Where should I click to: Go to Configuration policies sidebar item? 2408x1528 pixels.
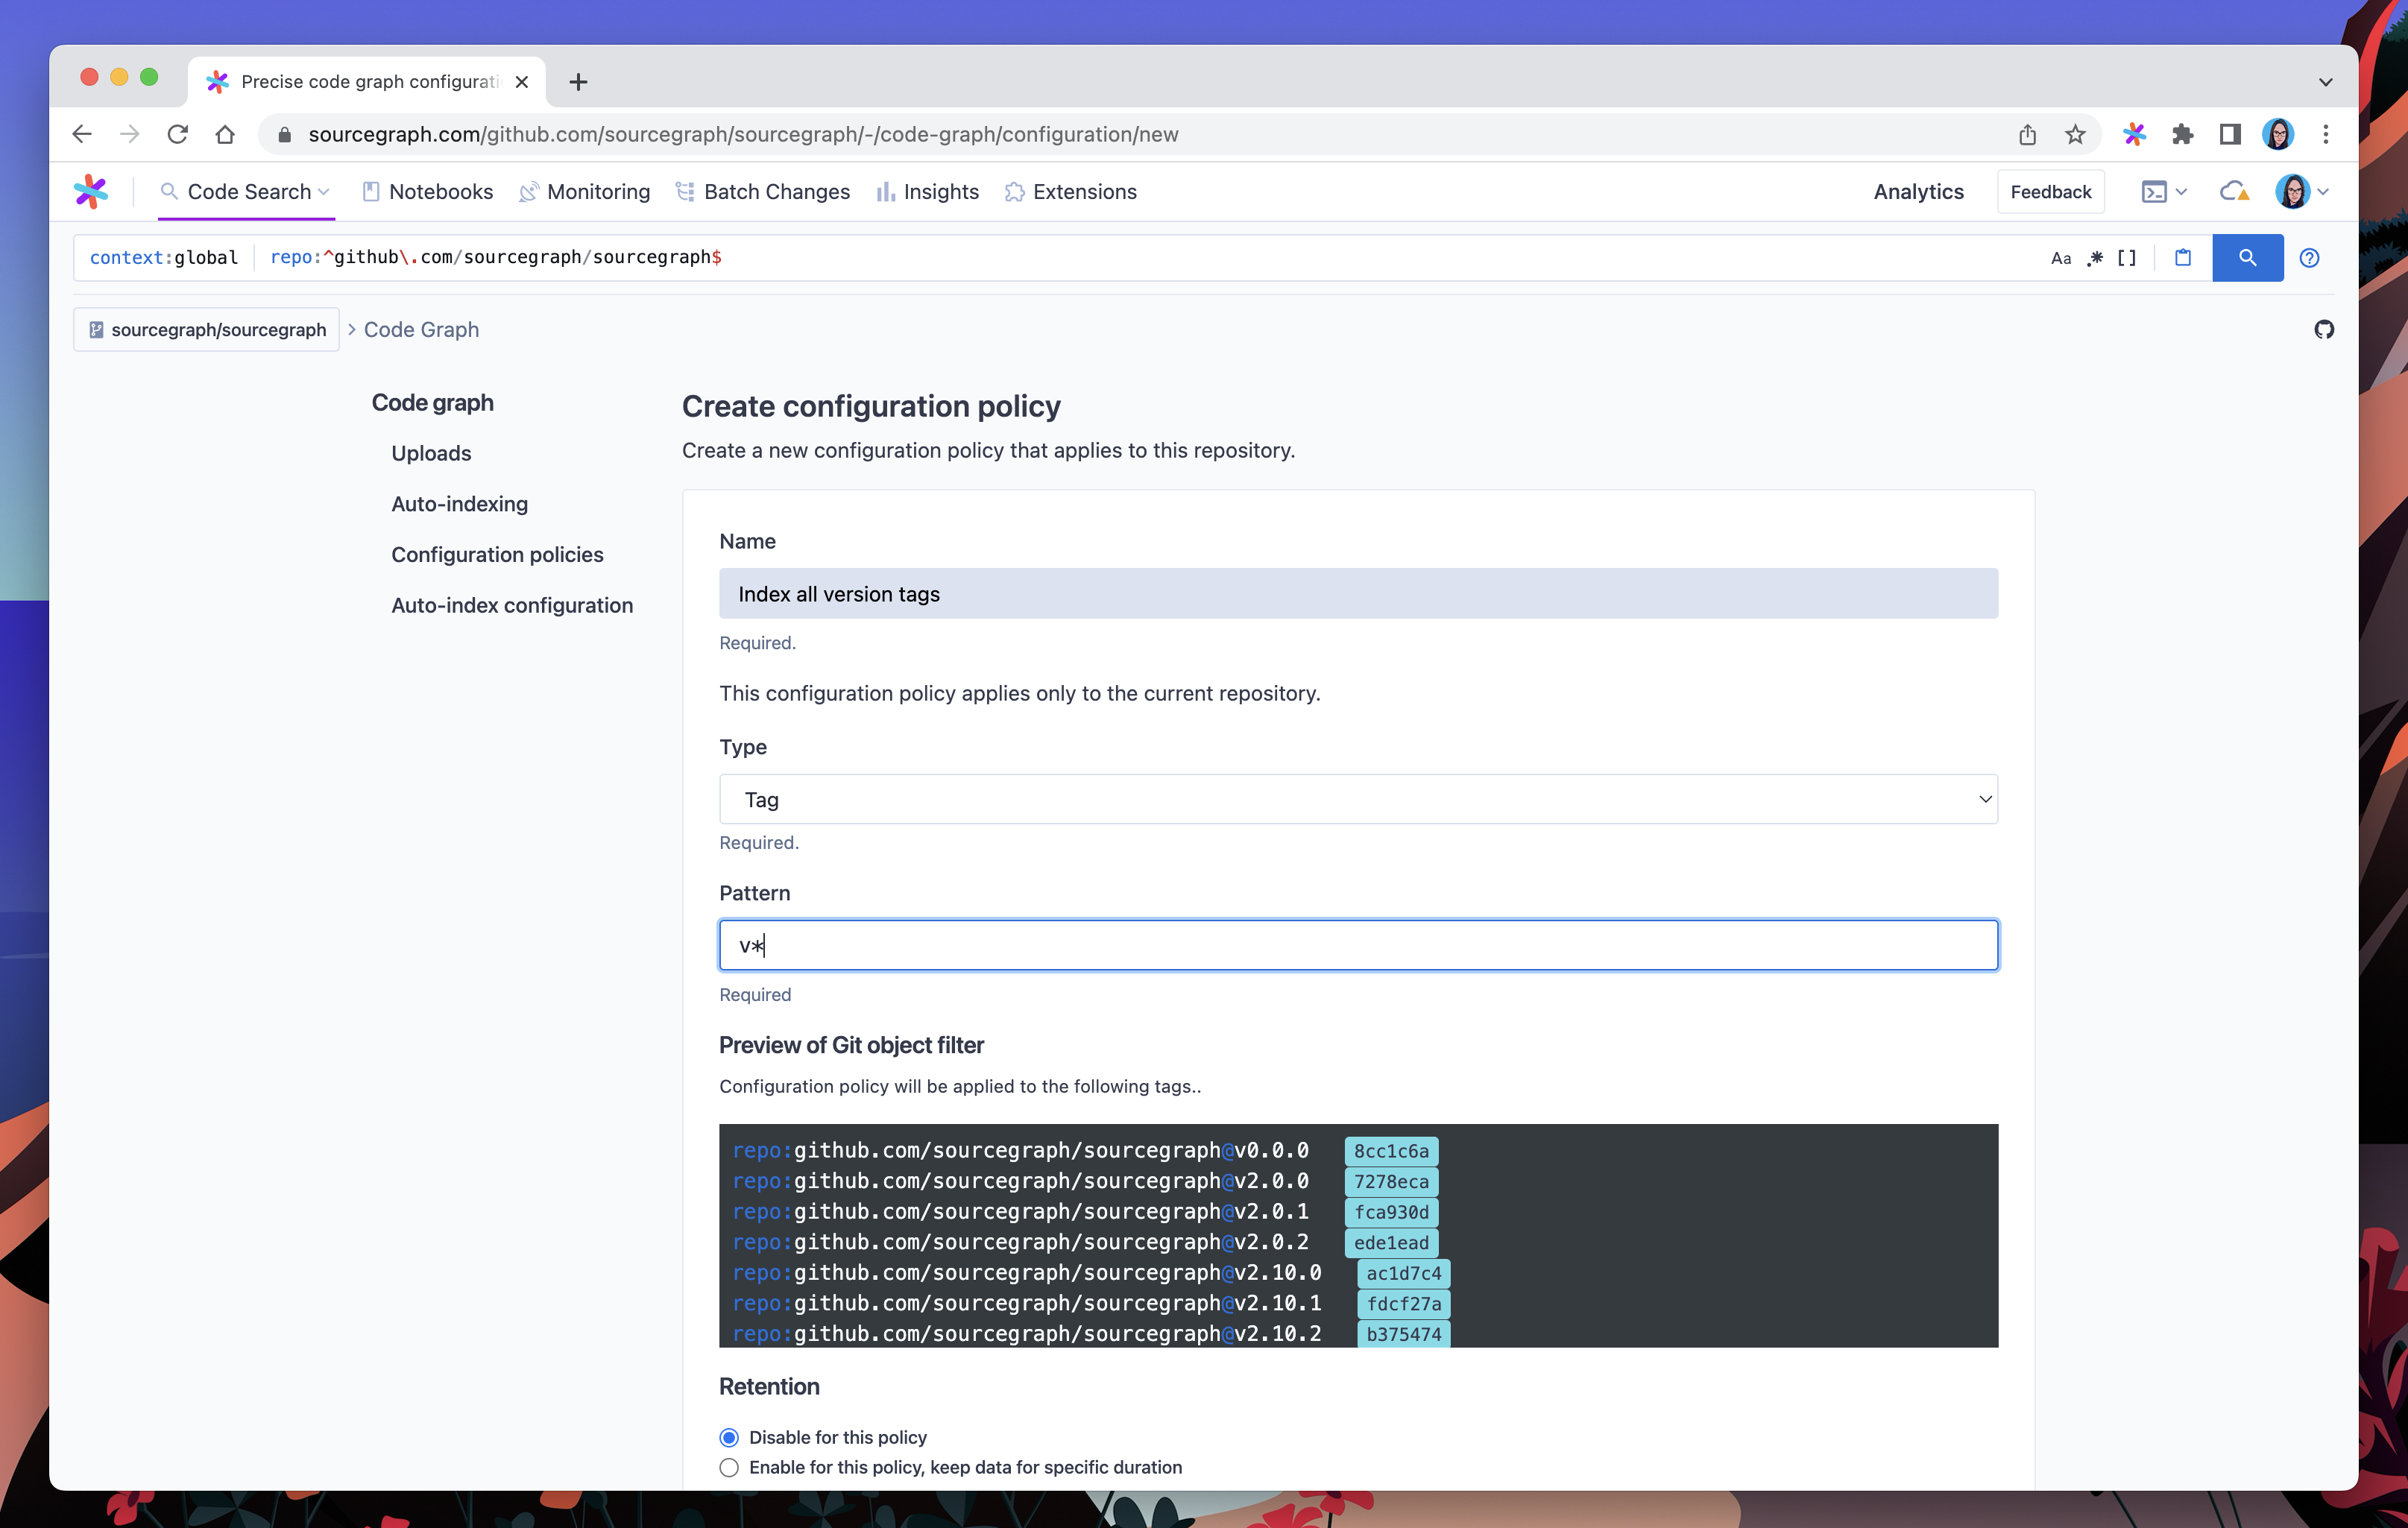point(497,554)
